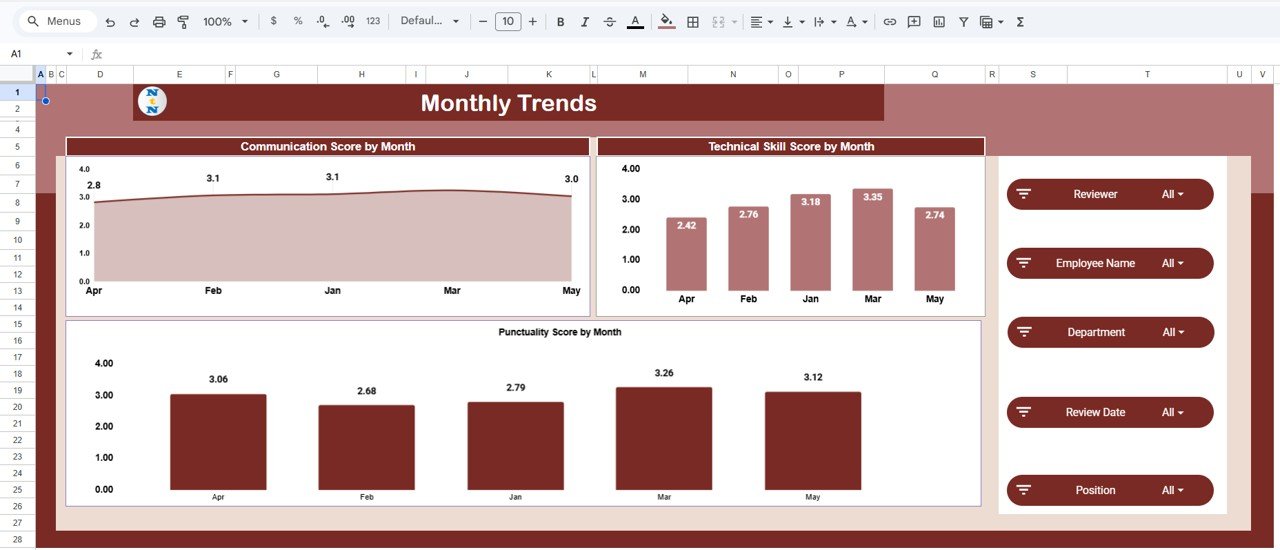Open the Department slicer All dropdown

click(1172, 332)
